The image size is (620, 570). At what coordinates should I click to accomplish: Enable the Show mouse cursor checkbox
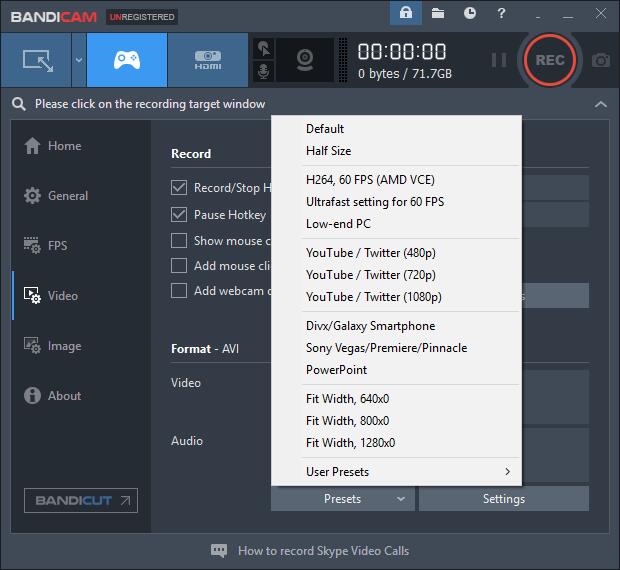point(179,240)
